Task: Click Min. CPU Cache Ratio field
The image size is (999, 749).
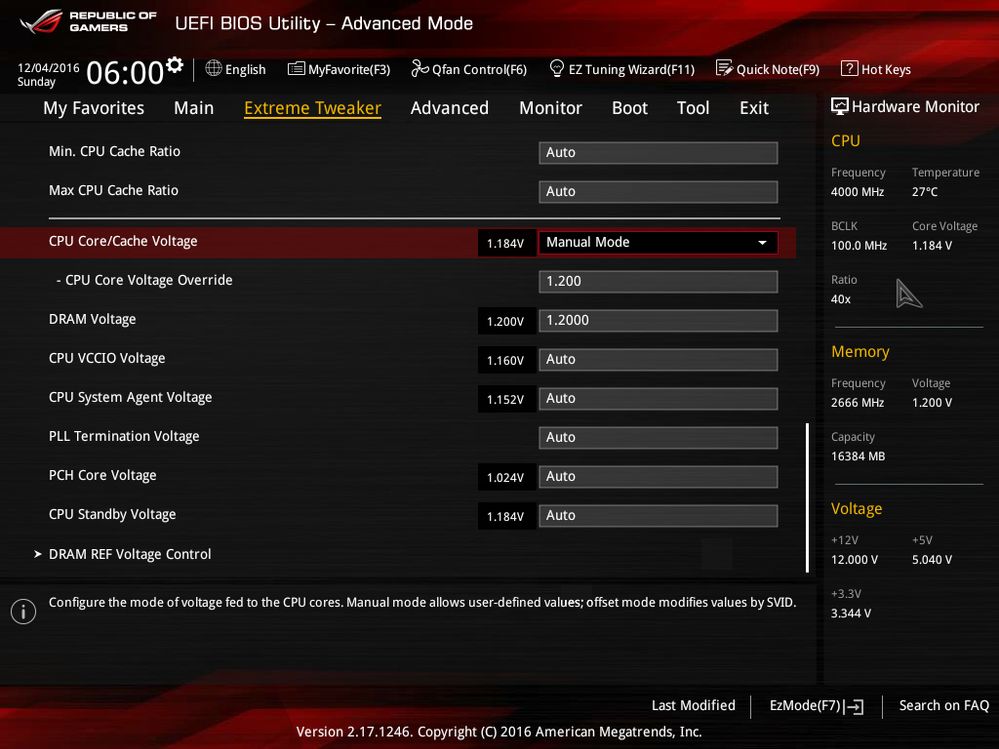Action: (x=658, y=153)
